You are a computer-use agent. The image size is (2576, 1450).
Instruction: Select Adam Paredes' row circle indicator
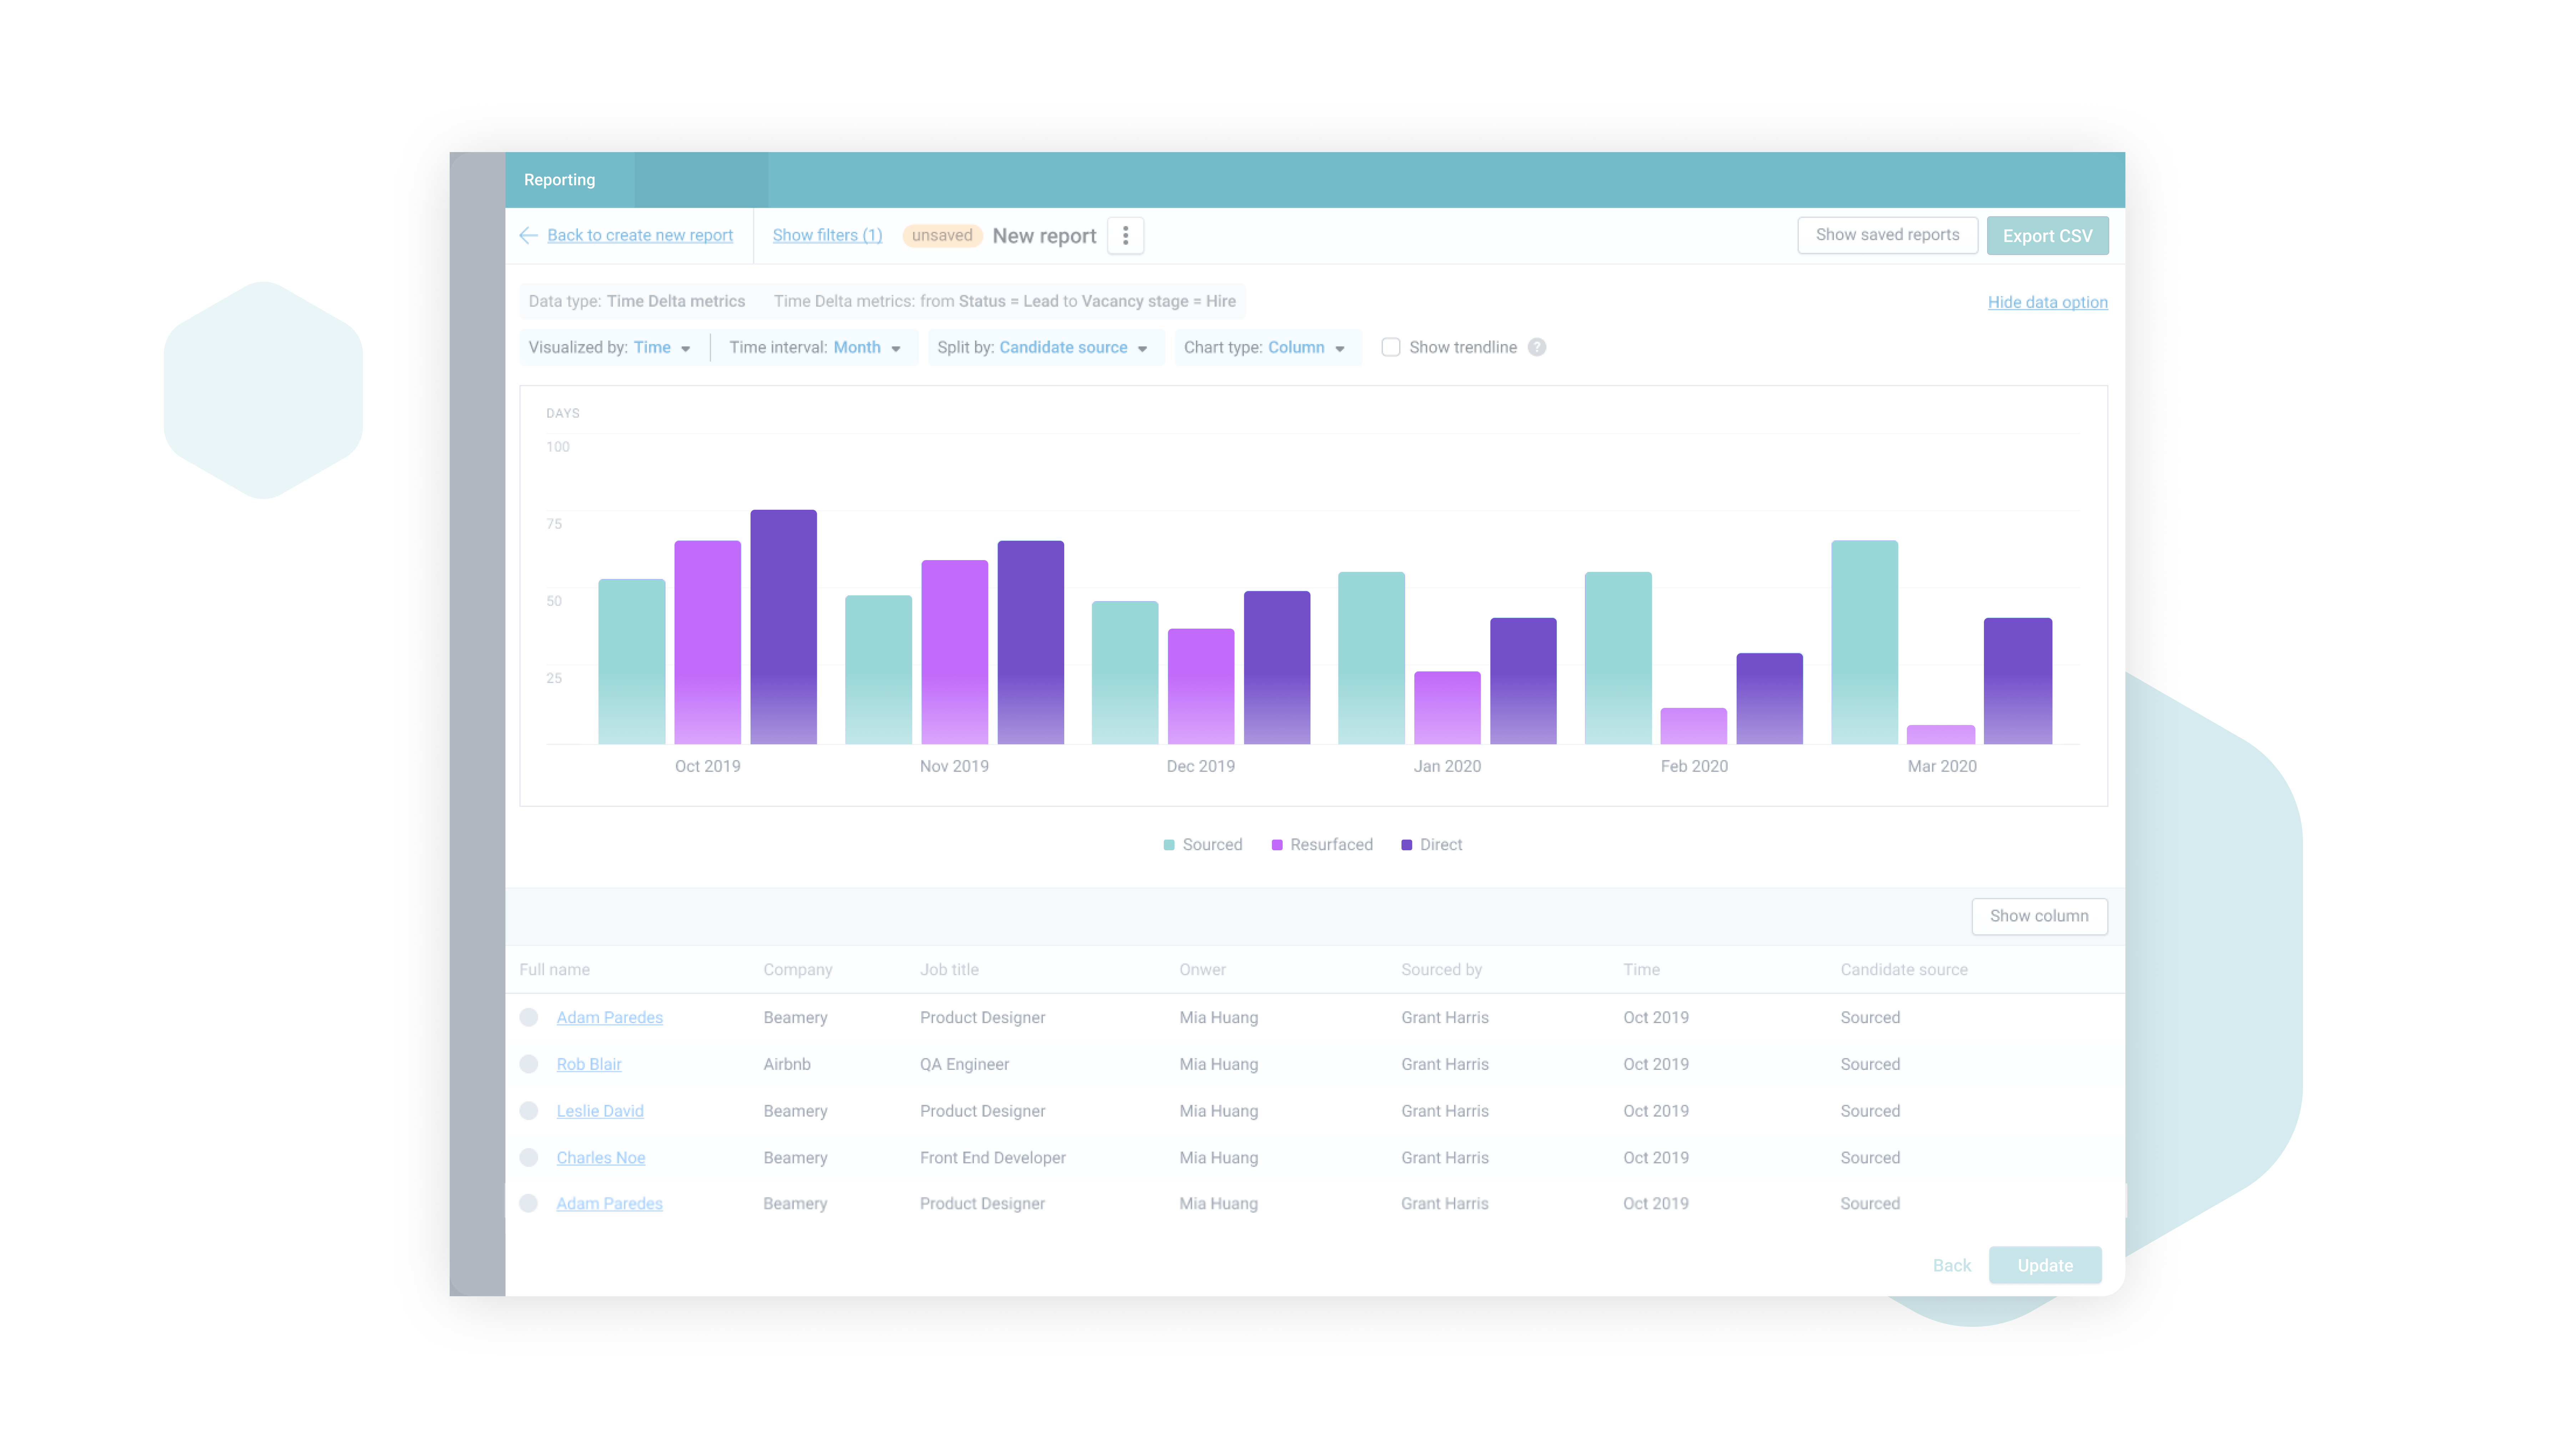529,1017
